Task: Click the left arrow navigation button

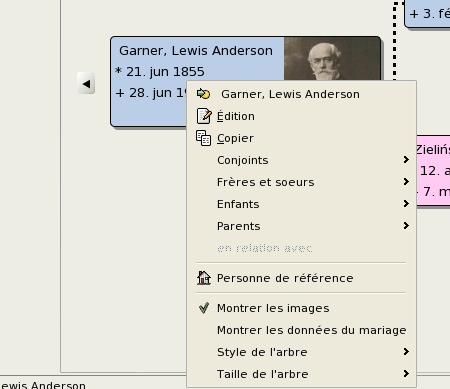Action: pyautogui.click(x=86, y=83)
